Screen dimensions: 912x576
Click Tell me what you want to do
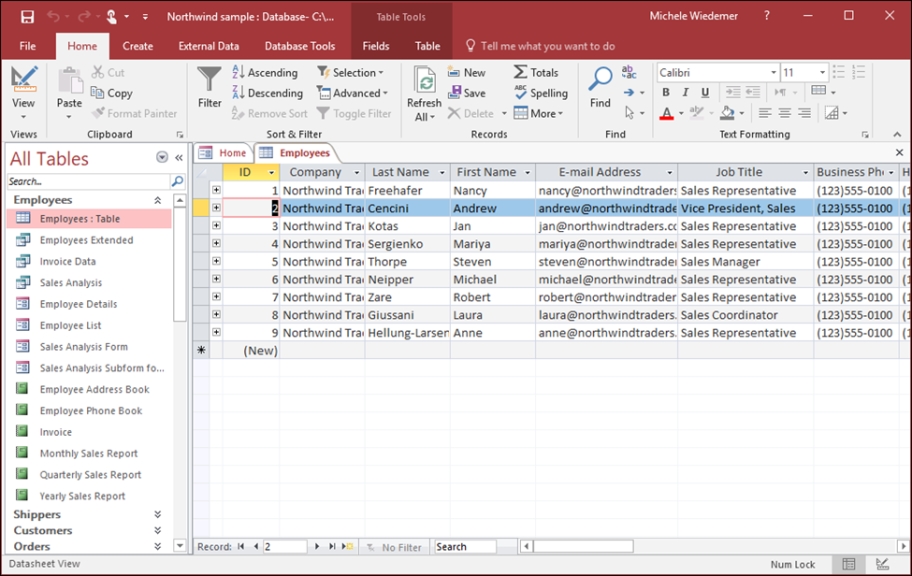point(540,46)
